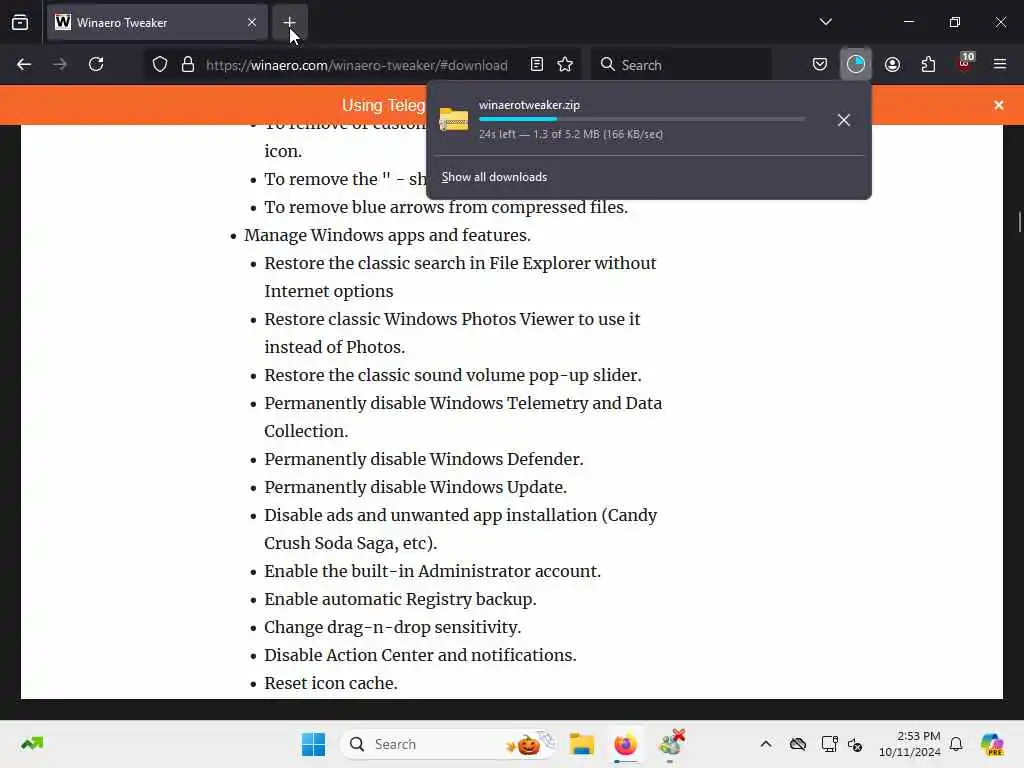The height and width of the screenshot is (768, 1024).
Task: Click the cloud sync tray icon
Action: click(798, 744)
